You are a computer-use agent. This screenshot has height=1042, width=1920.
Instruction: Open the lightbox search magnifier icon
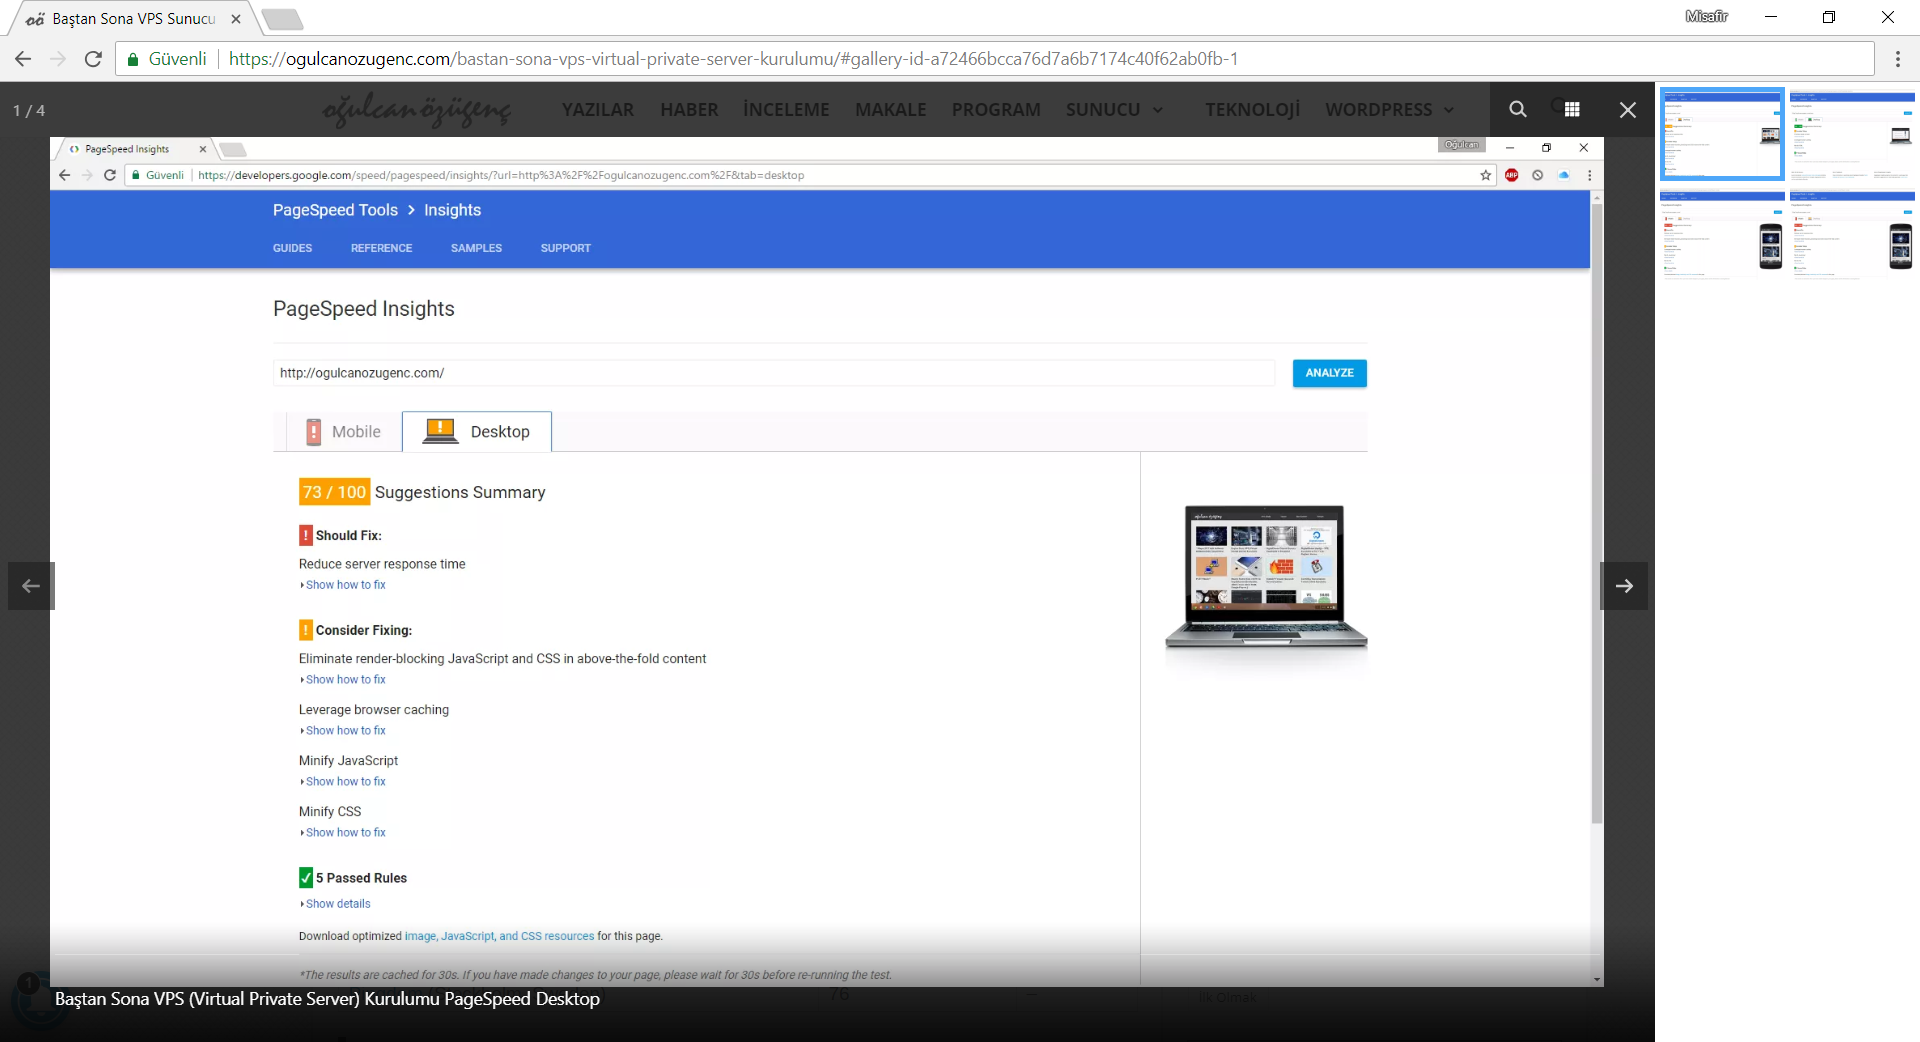(1517, 109)
